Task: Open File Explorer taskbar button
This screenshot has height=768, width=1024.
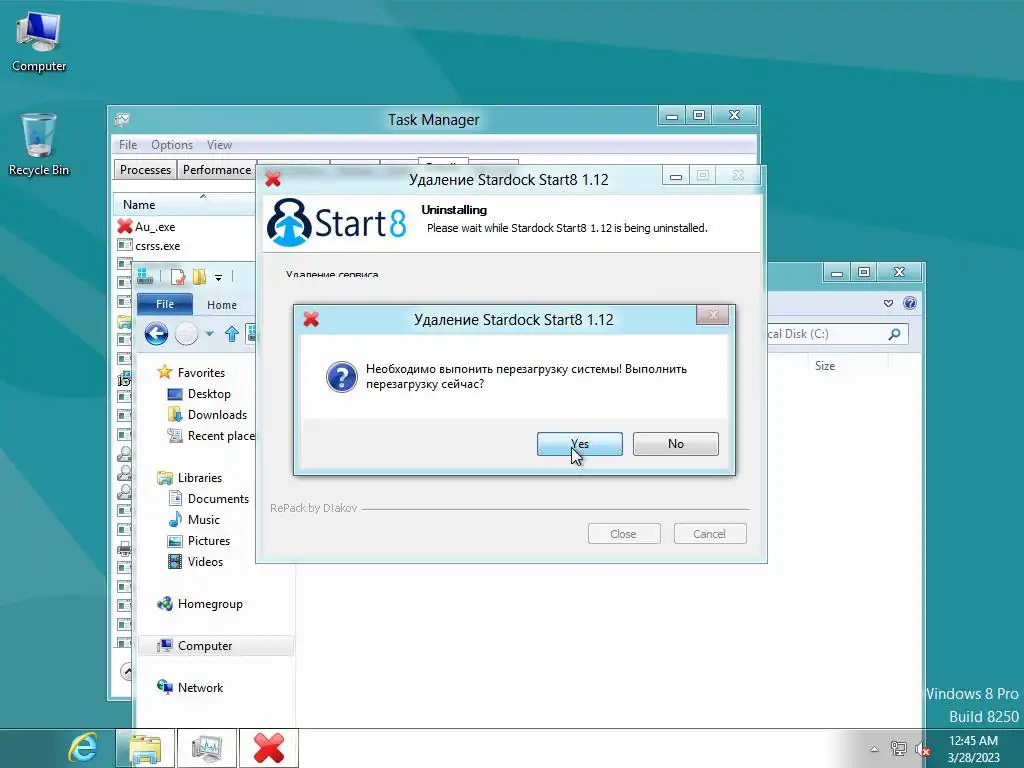Action: point(145,748)
